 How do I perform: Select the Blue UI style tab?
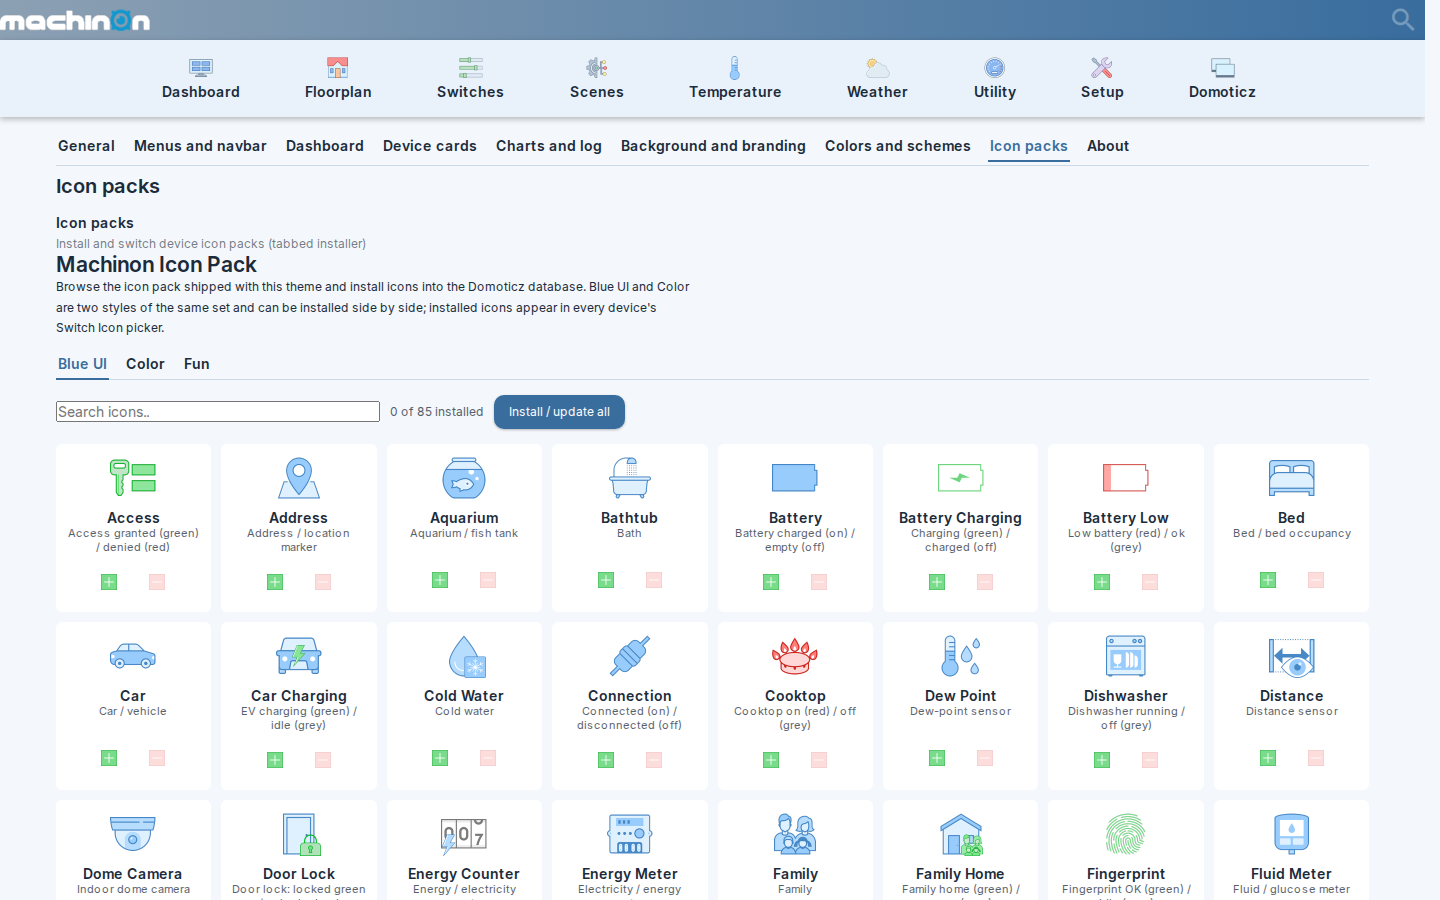point(82,364)
